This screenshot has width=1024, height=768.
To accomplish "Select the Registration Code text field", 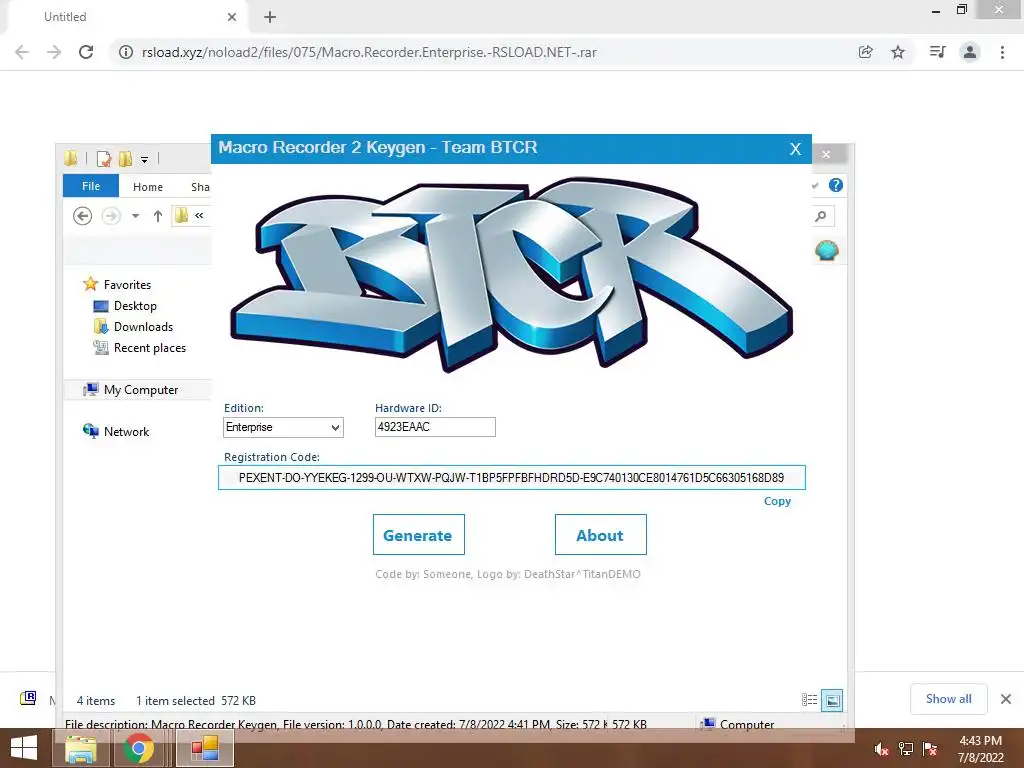I will click(511, 477).
